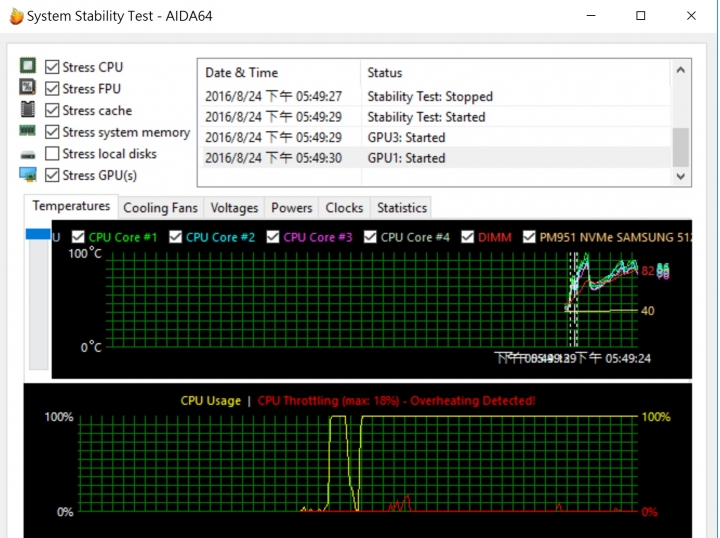This screenshot has width=720, height=538.
Task: Toggle the DIMM temperature checkbox
Action: [467, 237]
